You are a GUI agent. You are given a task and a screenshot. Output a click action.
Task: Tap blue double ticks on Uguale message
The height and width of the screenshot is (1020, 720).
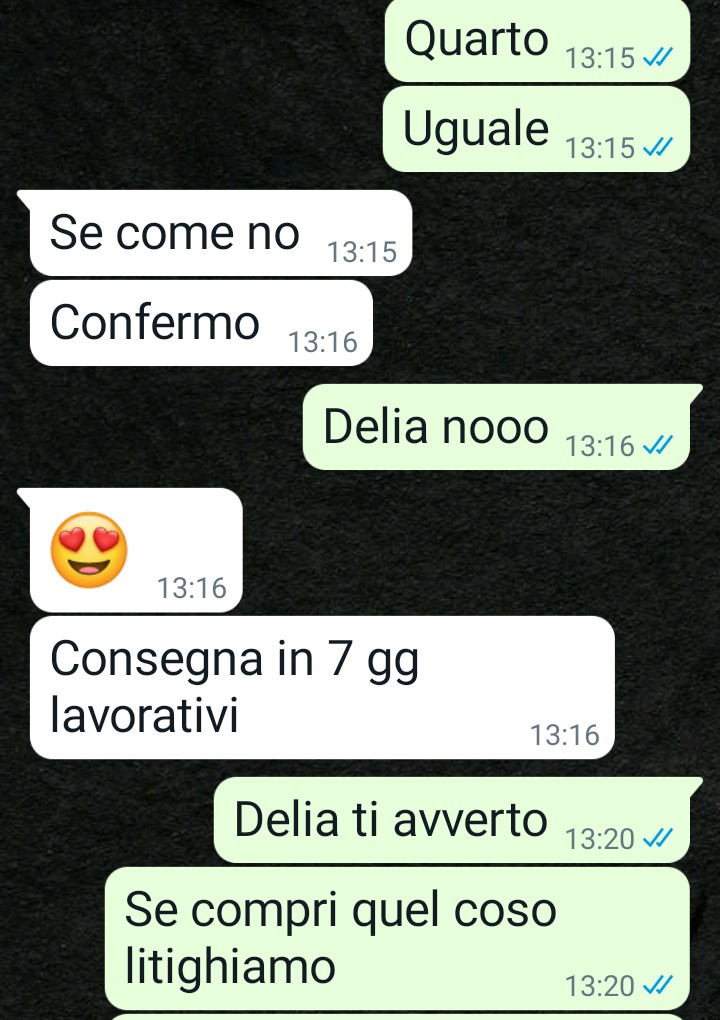[x=658, y=148]
